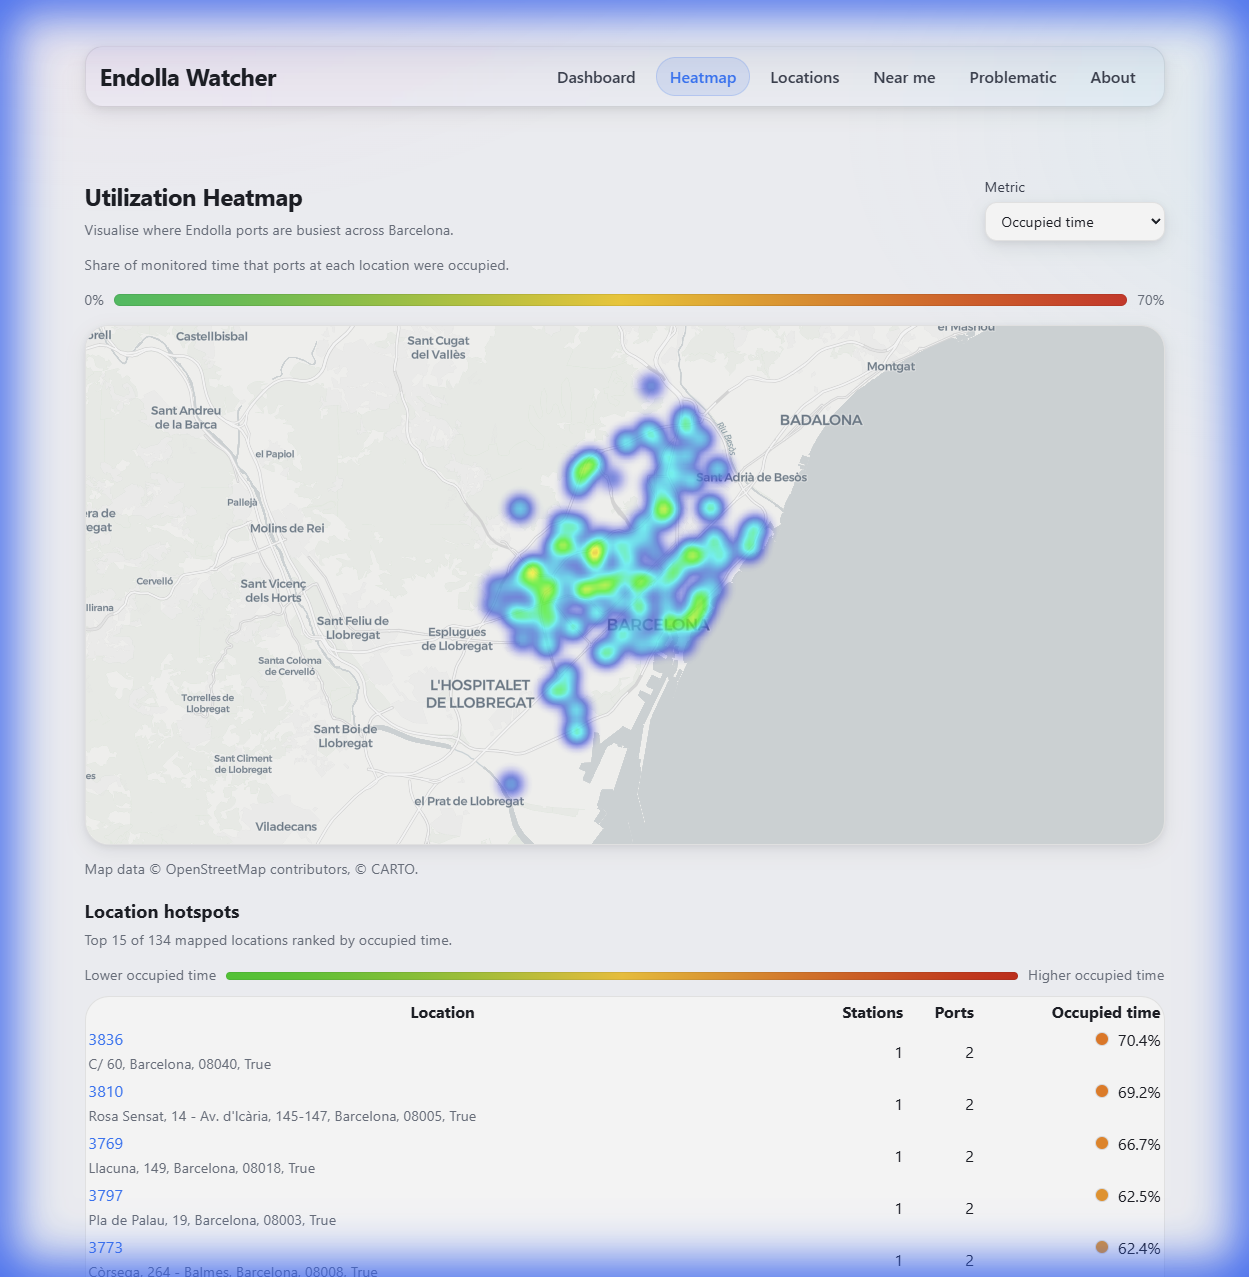Open location 3797 at Pla de Palau

pyautogui.click(x=105, y=1196)
